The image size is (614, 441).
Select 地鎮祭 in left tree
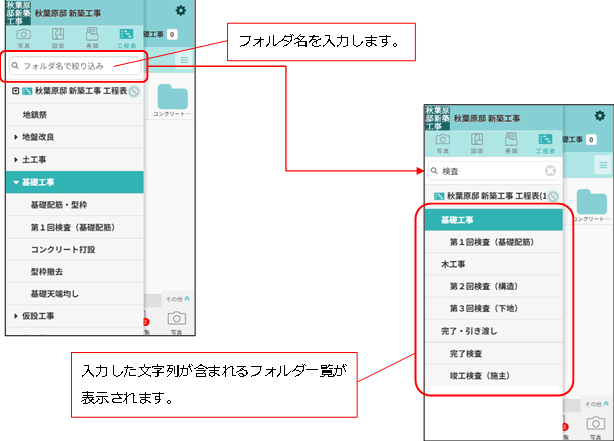pyautogui.click(x=37, y=115)
